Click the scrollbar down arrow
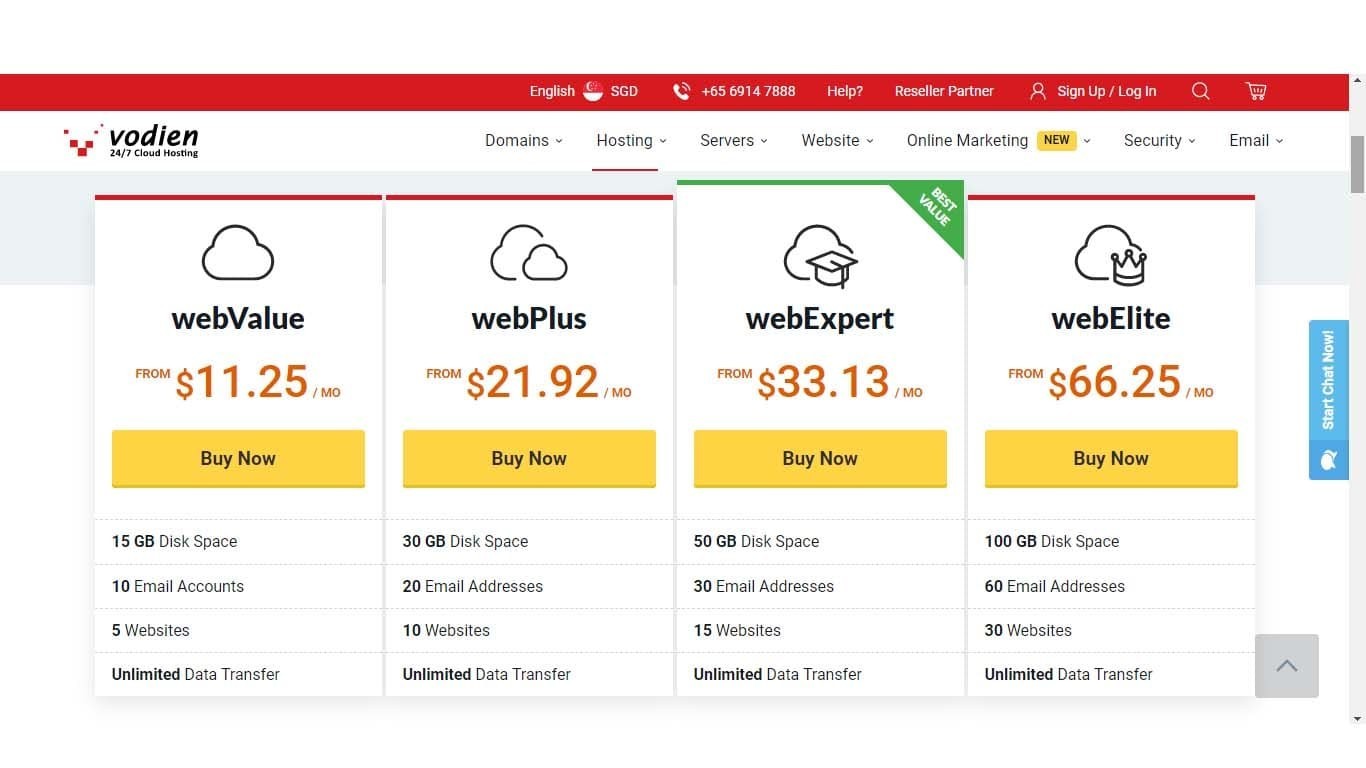Viewport: 1366px width, 768px height. [1358, 718]
